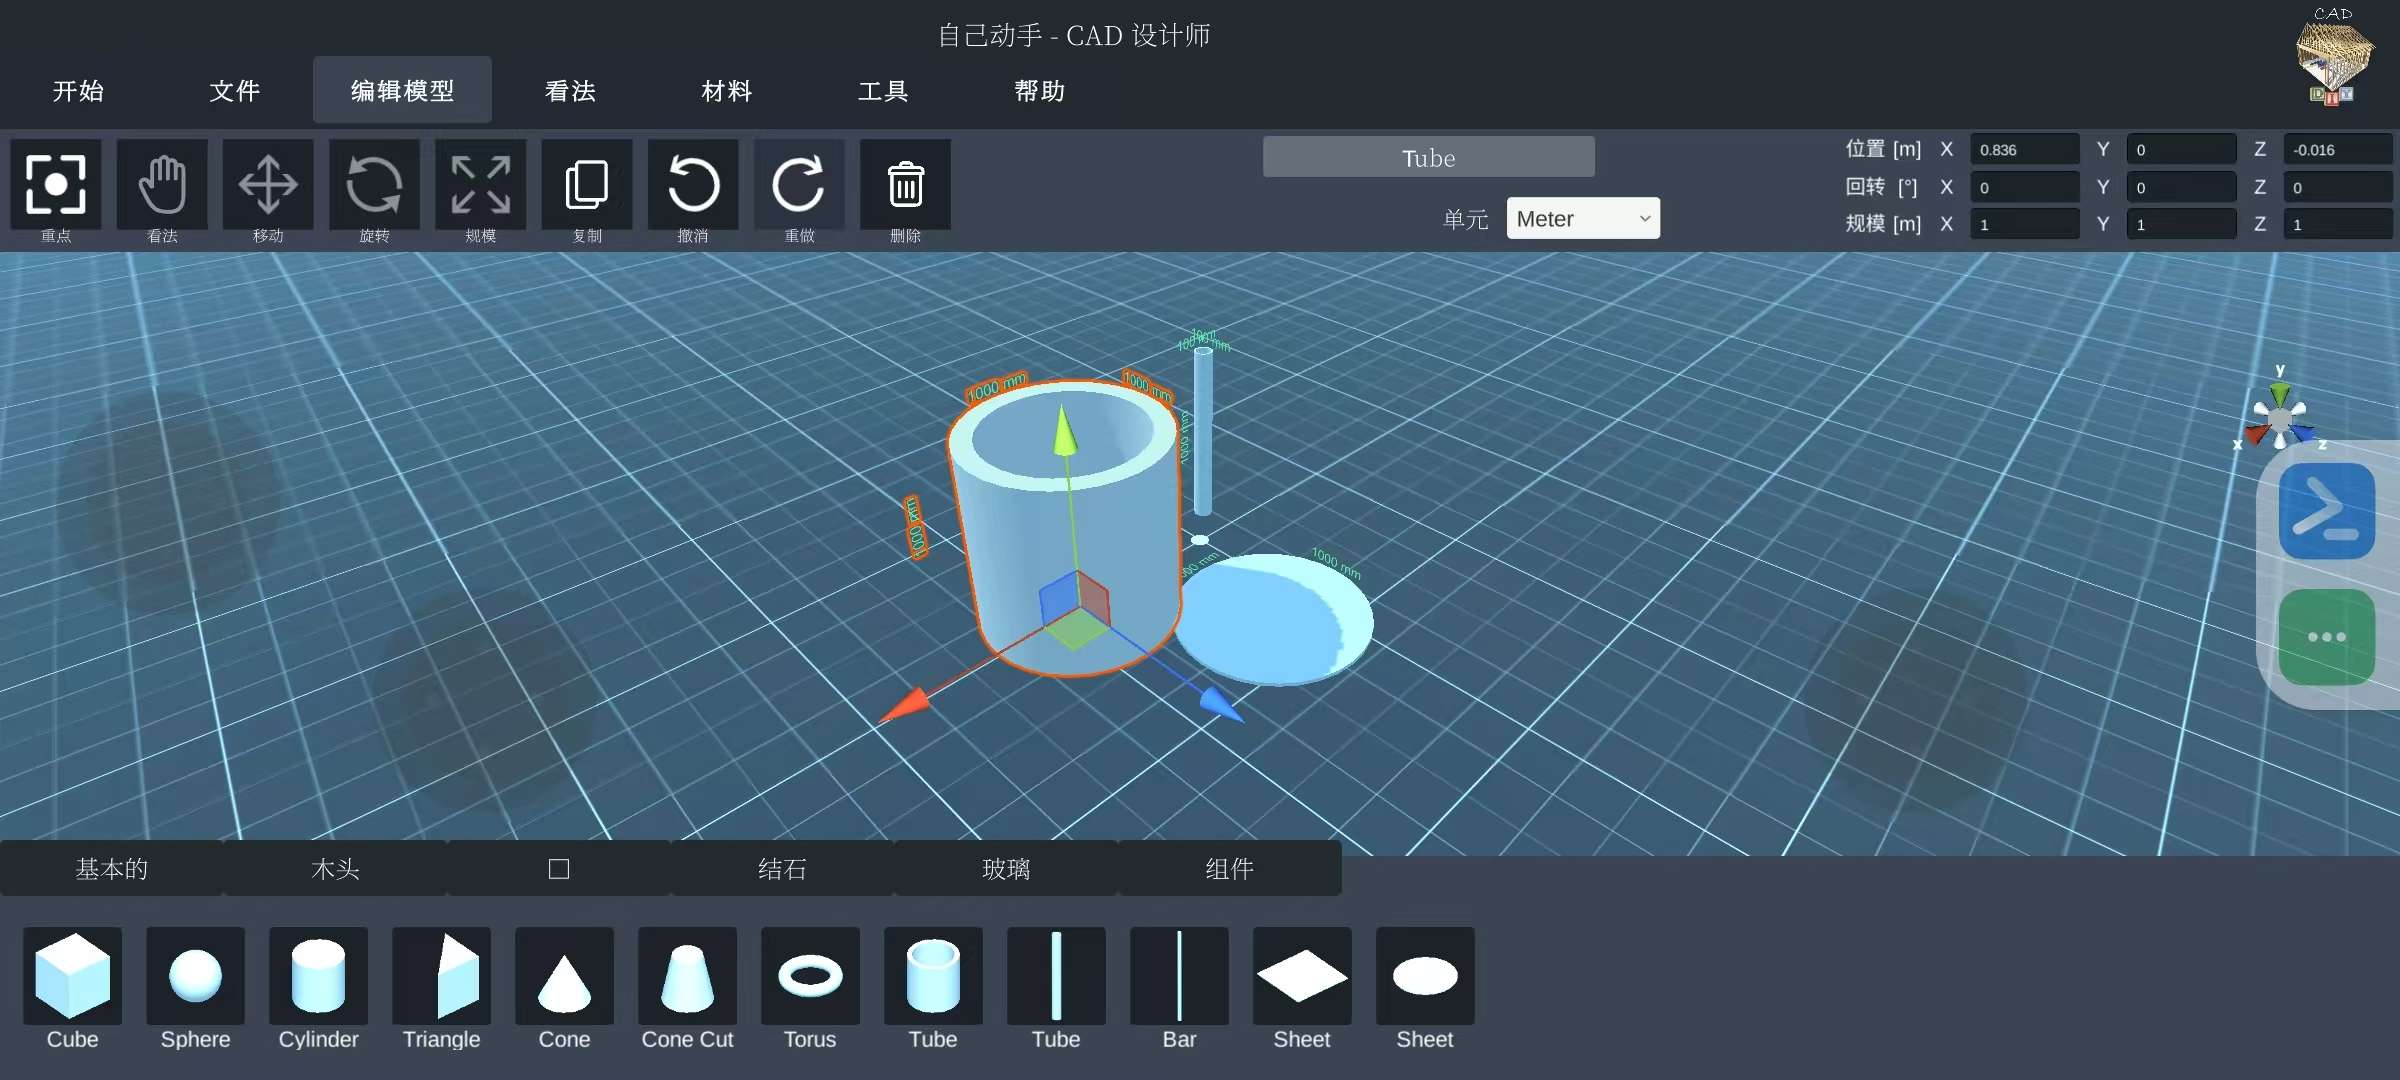2400x1080 pixels.
Task: Click the blue Z-axis gizmo arrow
Action: (1222, 703)
